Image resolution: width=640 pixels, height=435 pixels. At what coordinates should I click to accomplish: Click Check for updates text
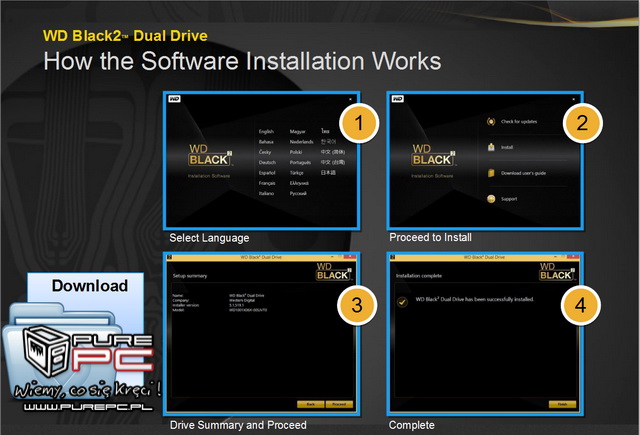point(519,122)
